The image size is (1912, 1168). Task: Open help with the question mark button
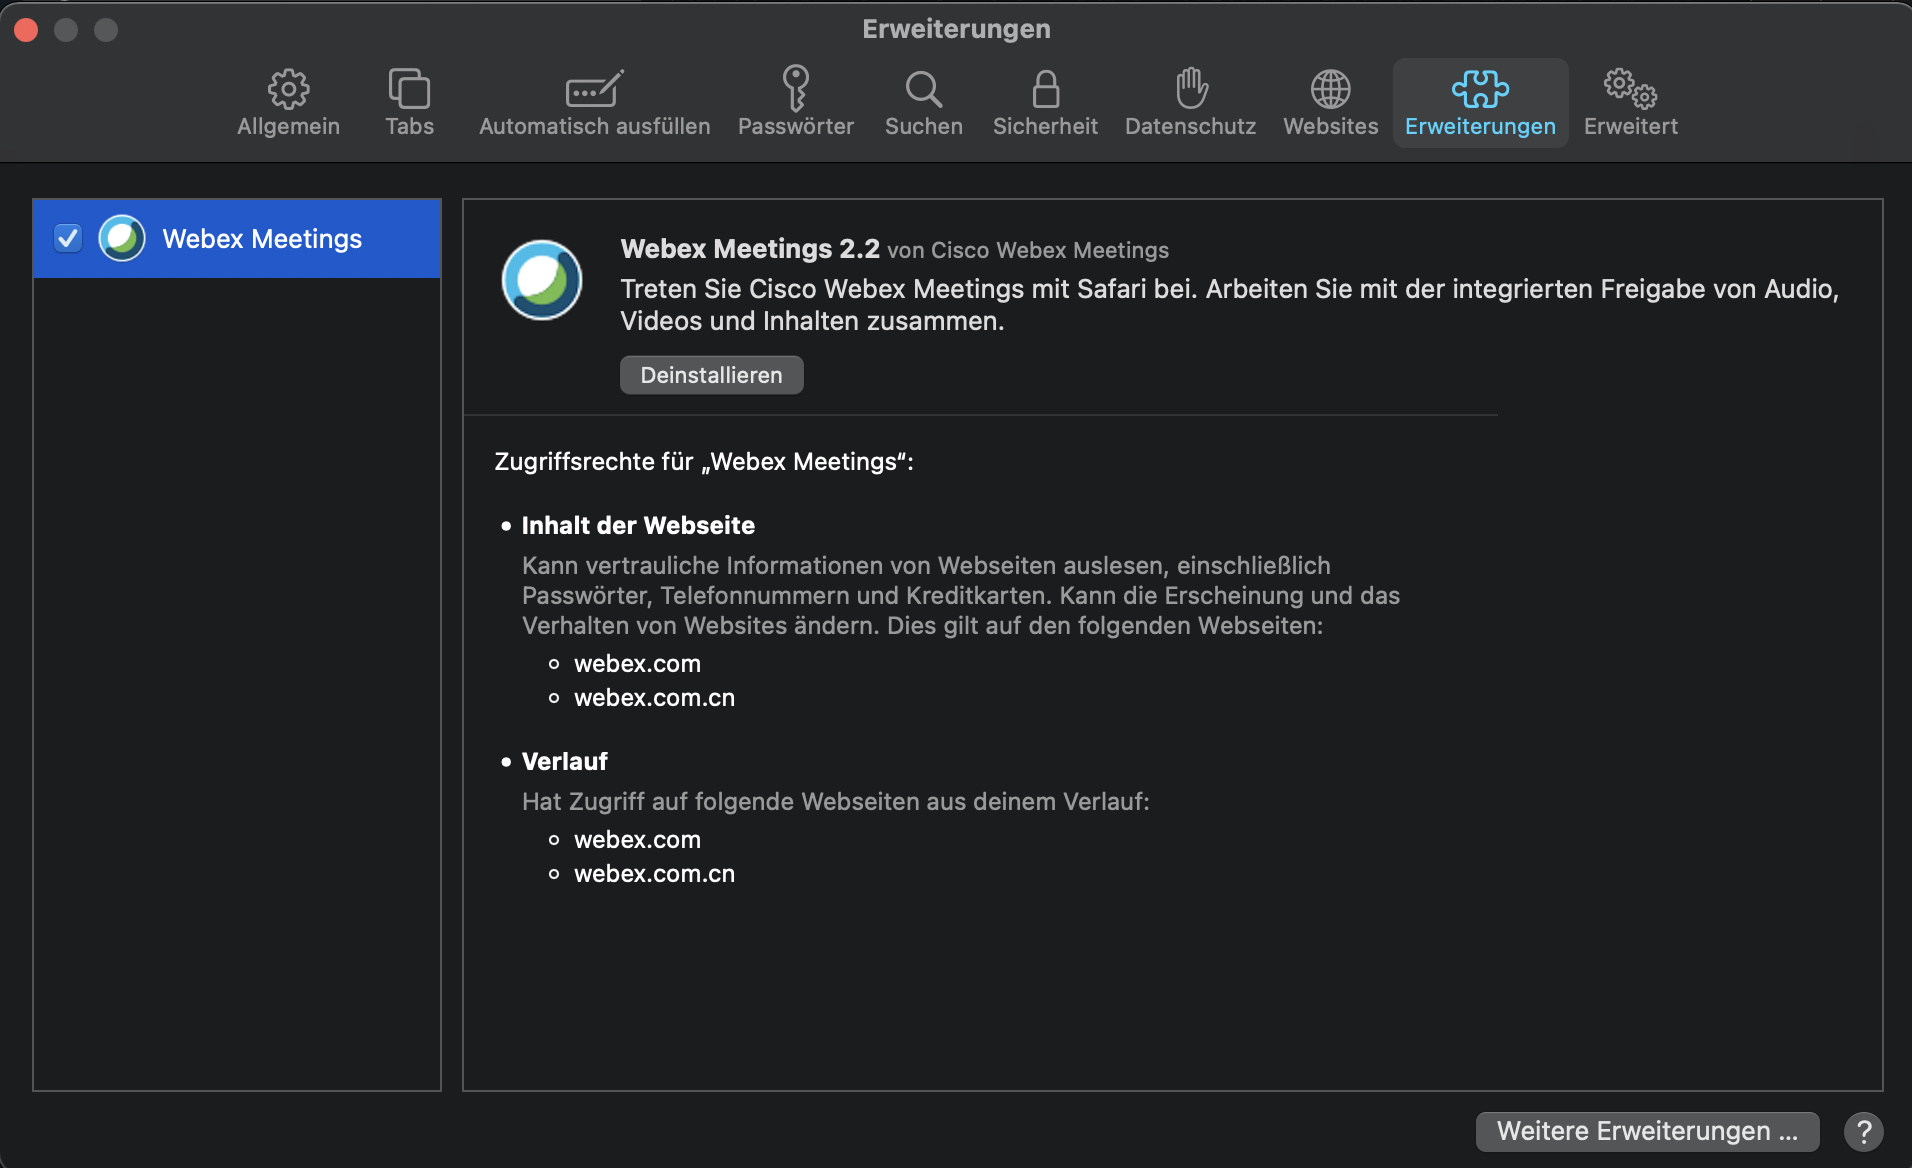tap(1864, 1132)
